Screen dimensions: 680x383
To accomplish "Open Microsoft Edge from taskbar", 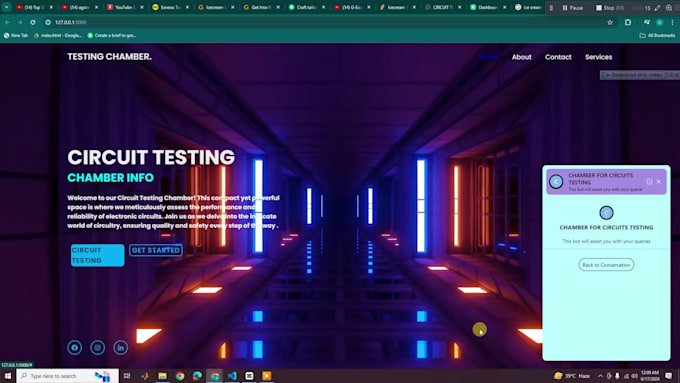I will coord(197,376).
